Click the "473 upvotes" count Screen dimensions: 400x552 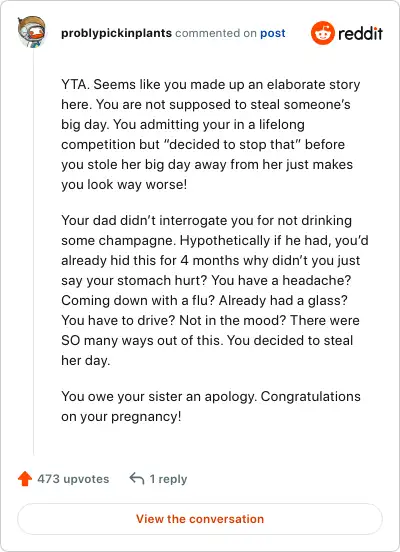(x=73, y=479)
